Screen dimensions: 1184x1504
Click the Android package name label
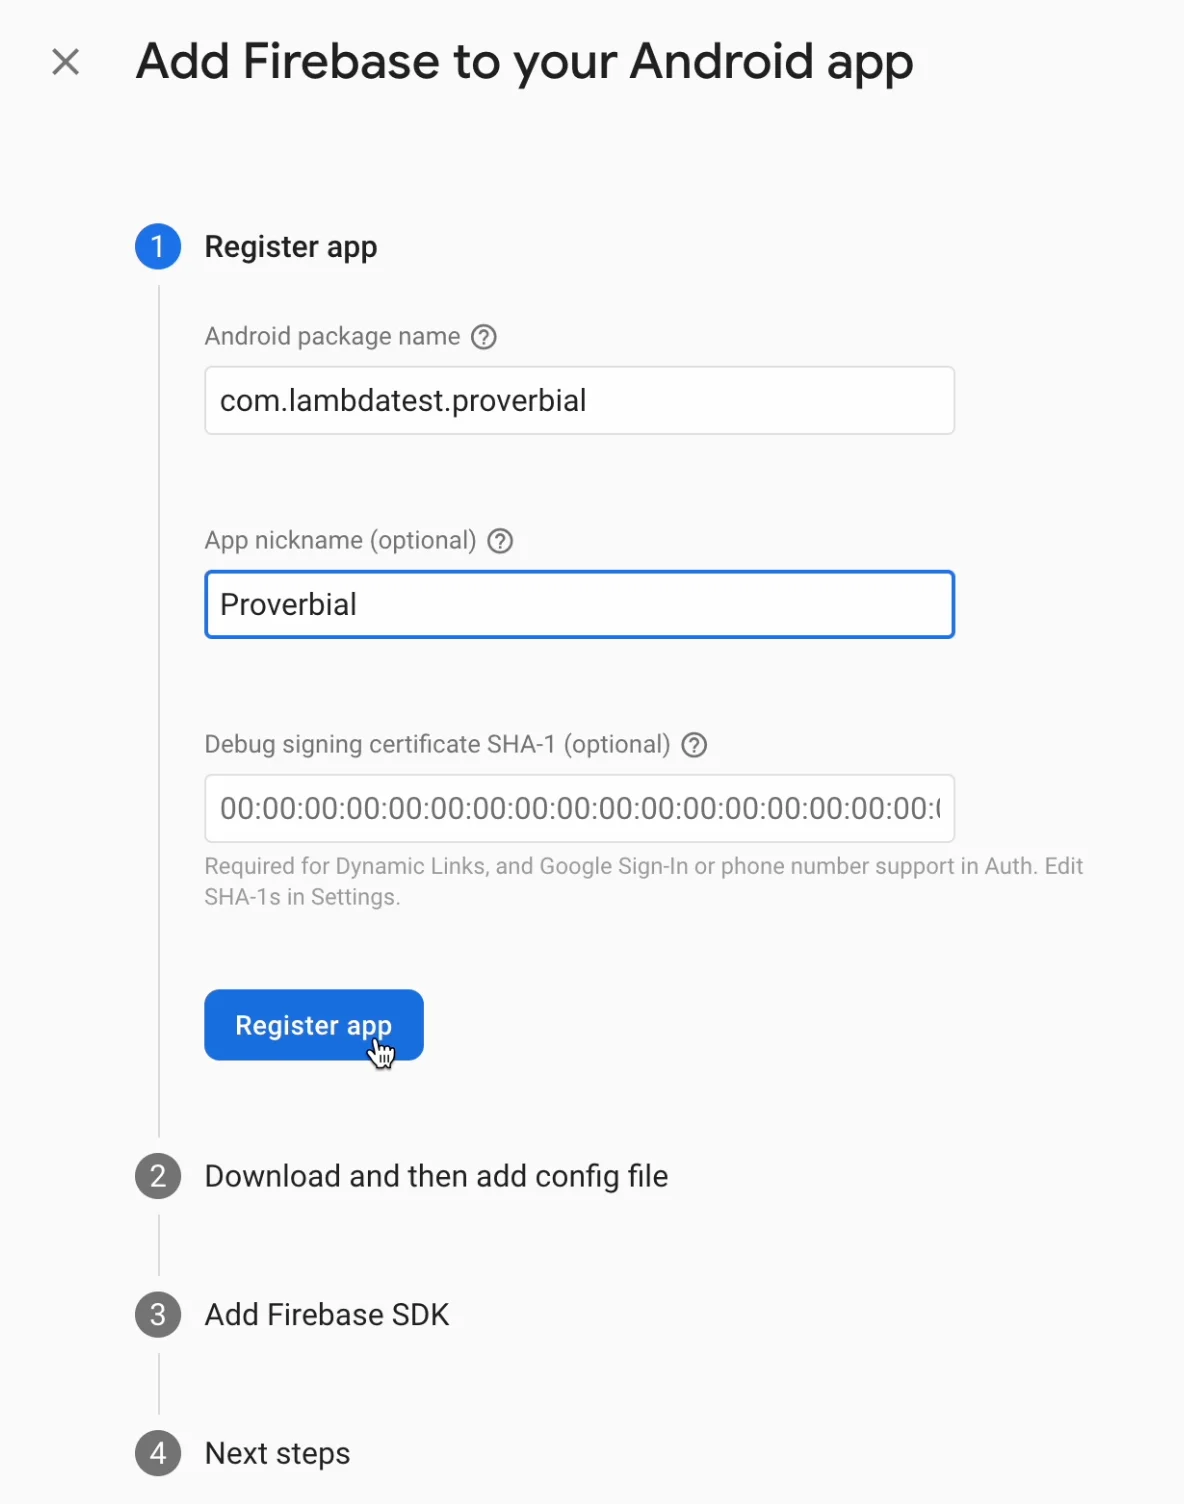click(x=332, y=337)
